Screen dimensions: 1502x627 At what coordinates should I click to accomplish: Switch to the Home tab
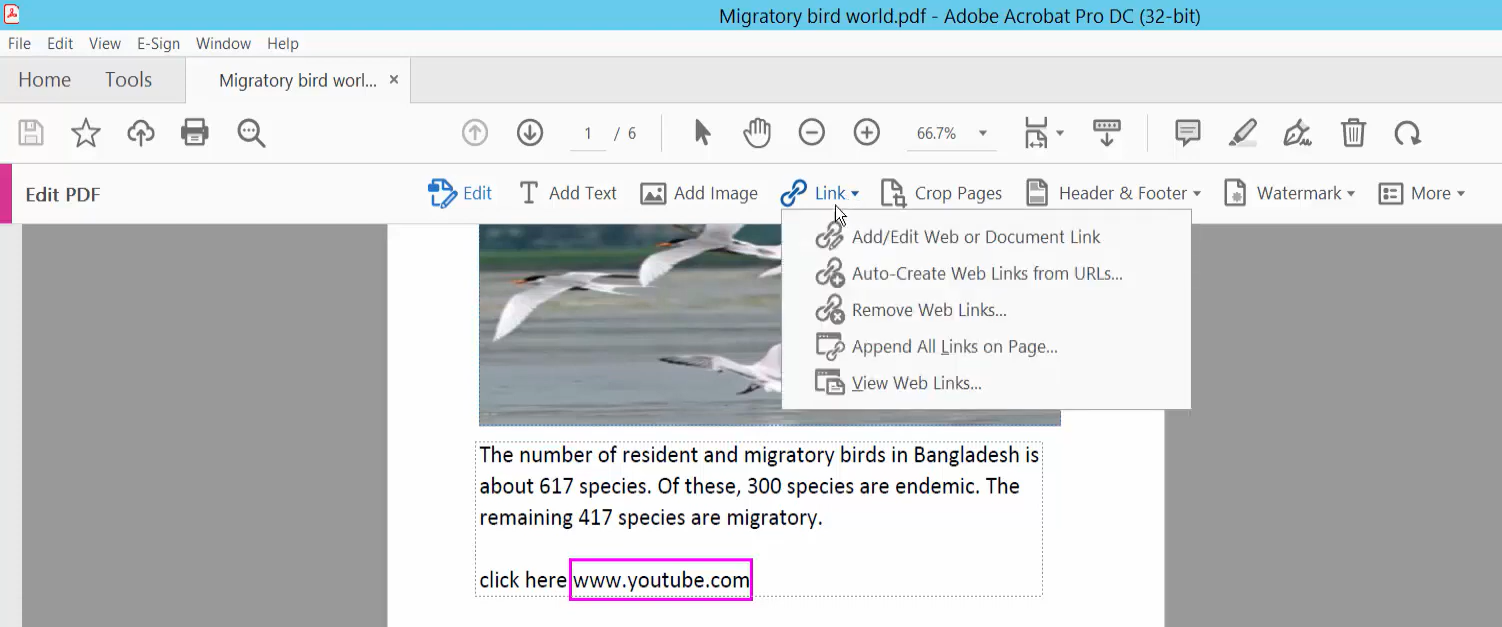[x=44, y=80]
